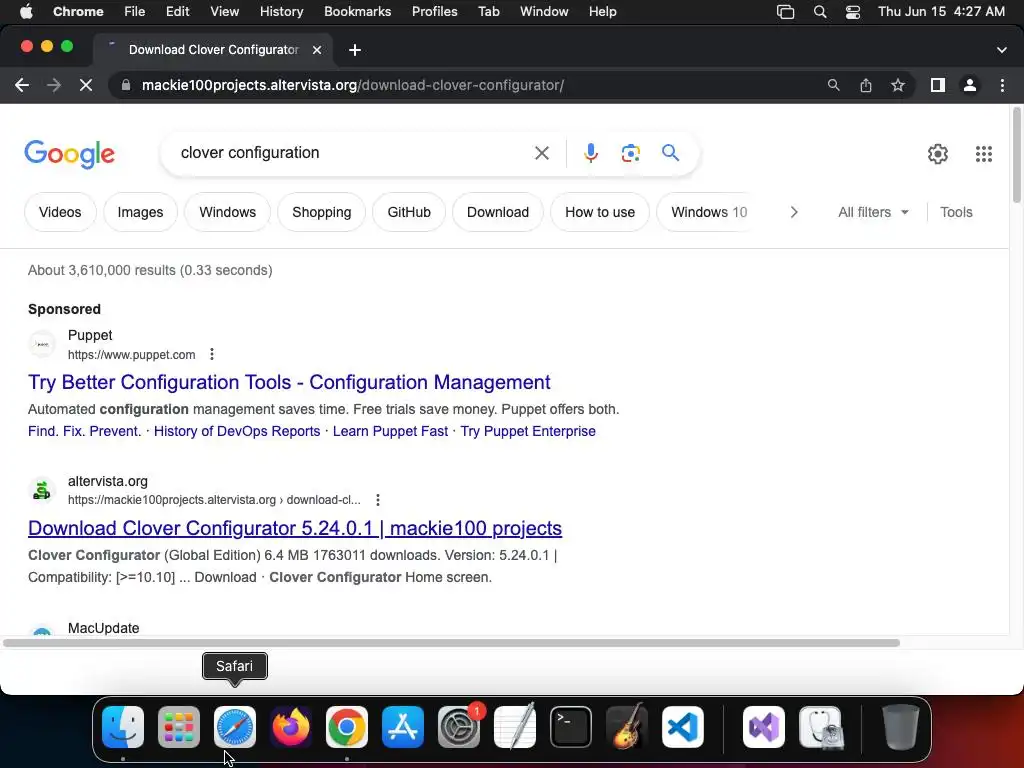This screenshot has height=768, width=1024.
Task: Open the Profiles menu
Action: tap(434, 12)
